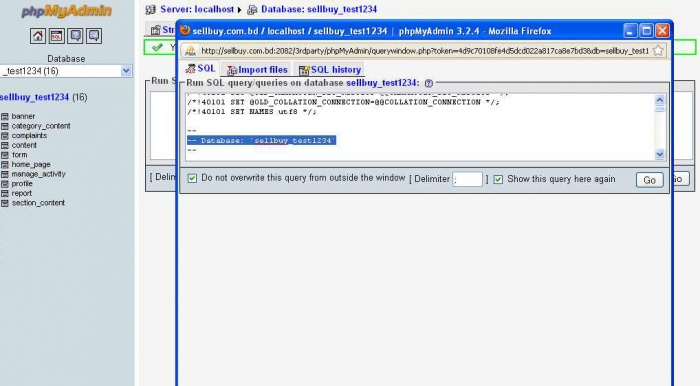This screenshot has width=700, height=386.
Task: Browse the manage_activity table icon
Action: (x=5, y=174)
